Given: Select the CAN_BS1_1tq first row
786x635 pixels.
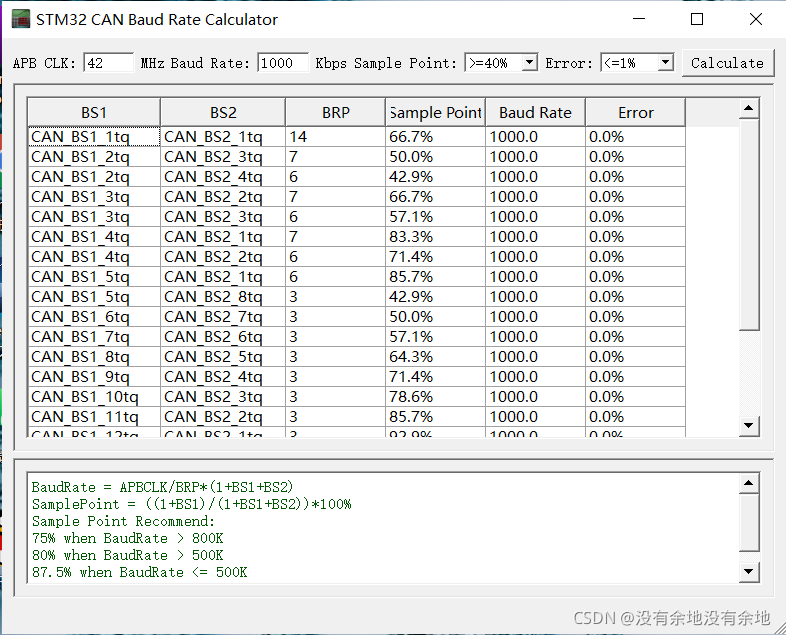Looking at the screenshot, I should pos(94,137).
